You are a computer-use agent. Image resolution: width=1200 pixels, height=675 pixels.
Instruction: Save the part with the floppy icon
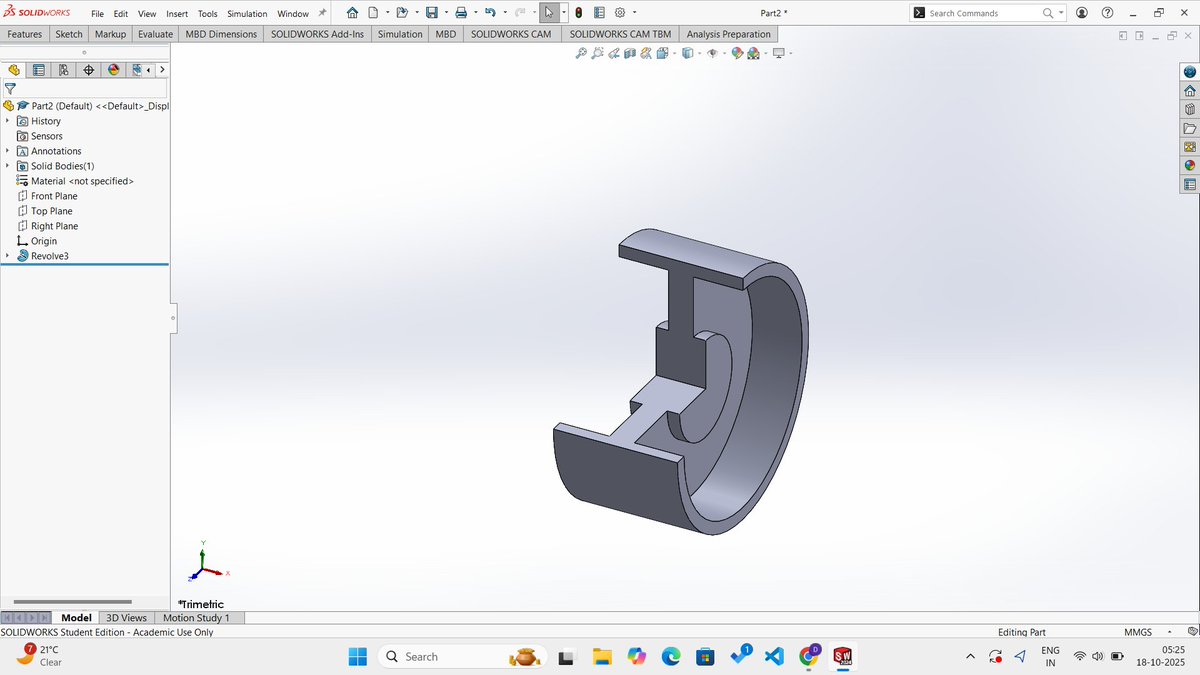431,13
